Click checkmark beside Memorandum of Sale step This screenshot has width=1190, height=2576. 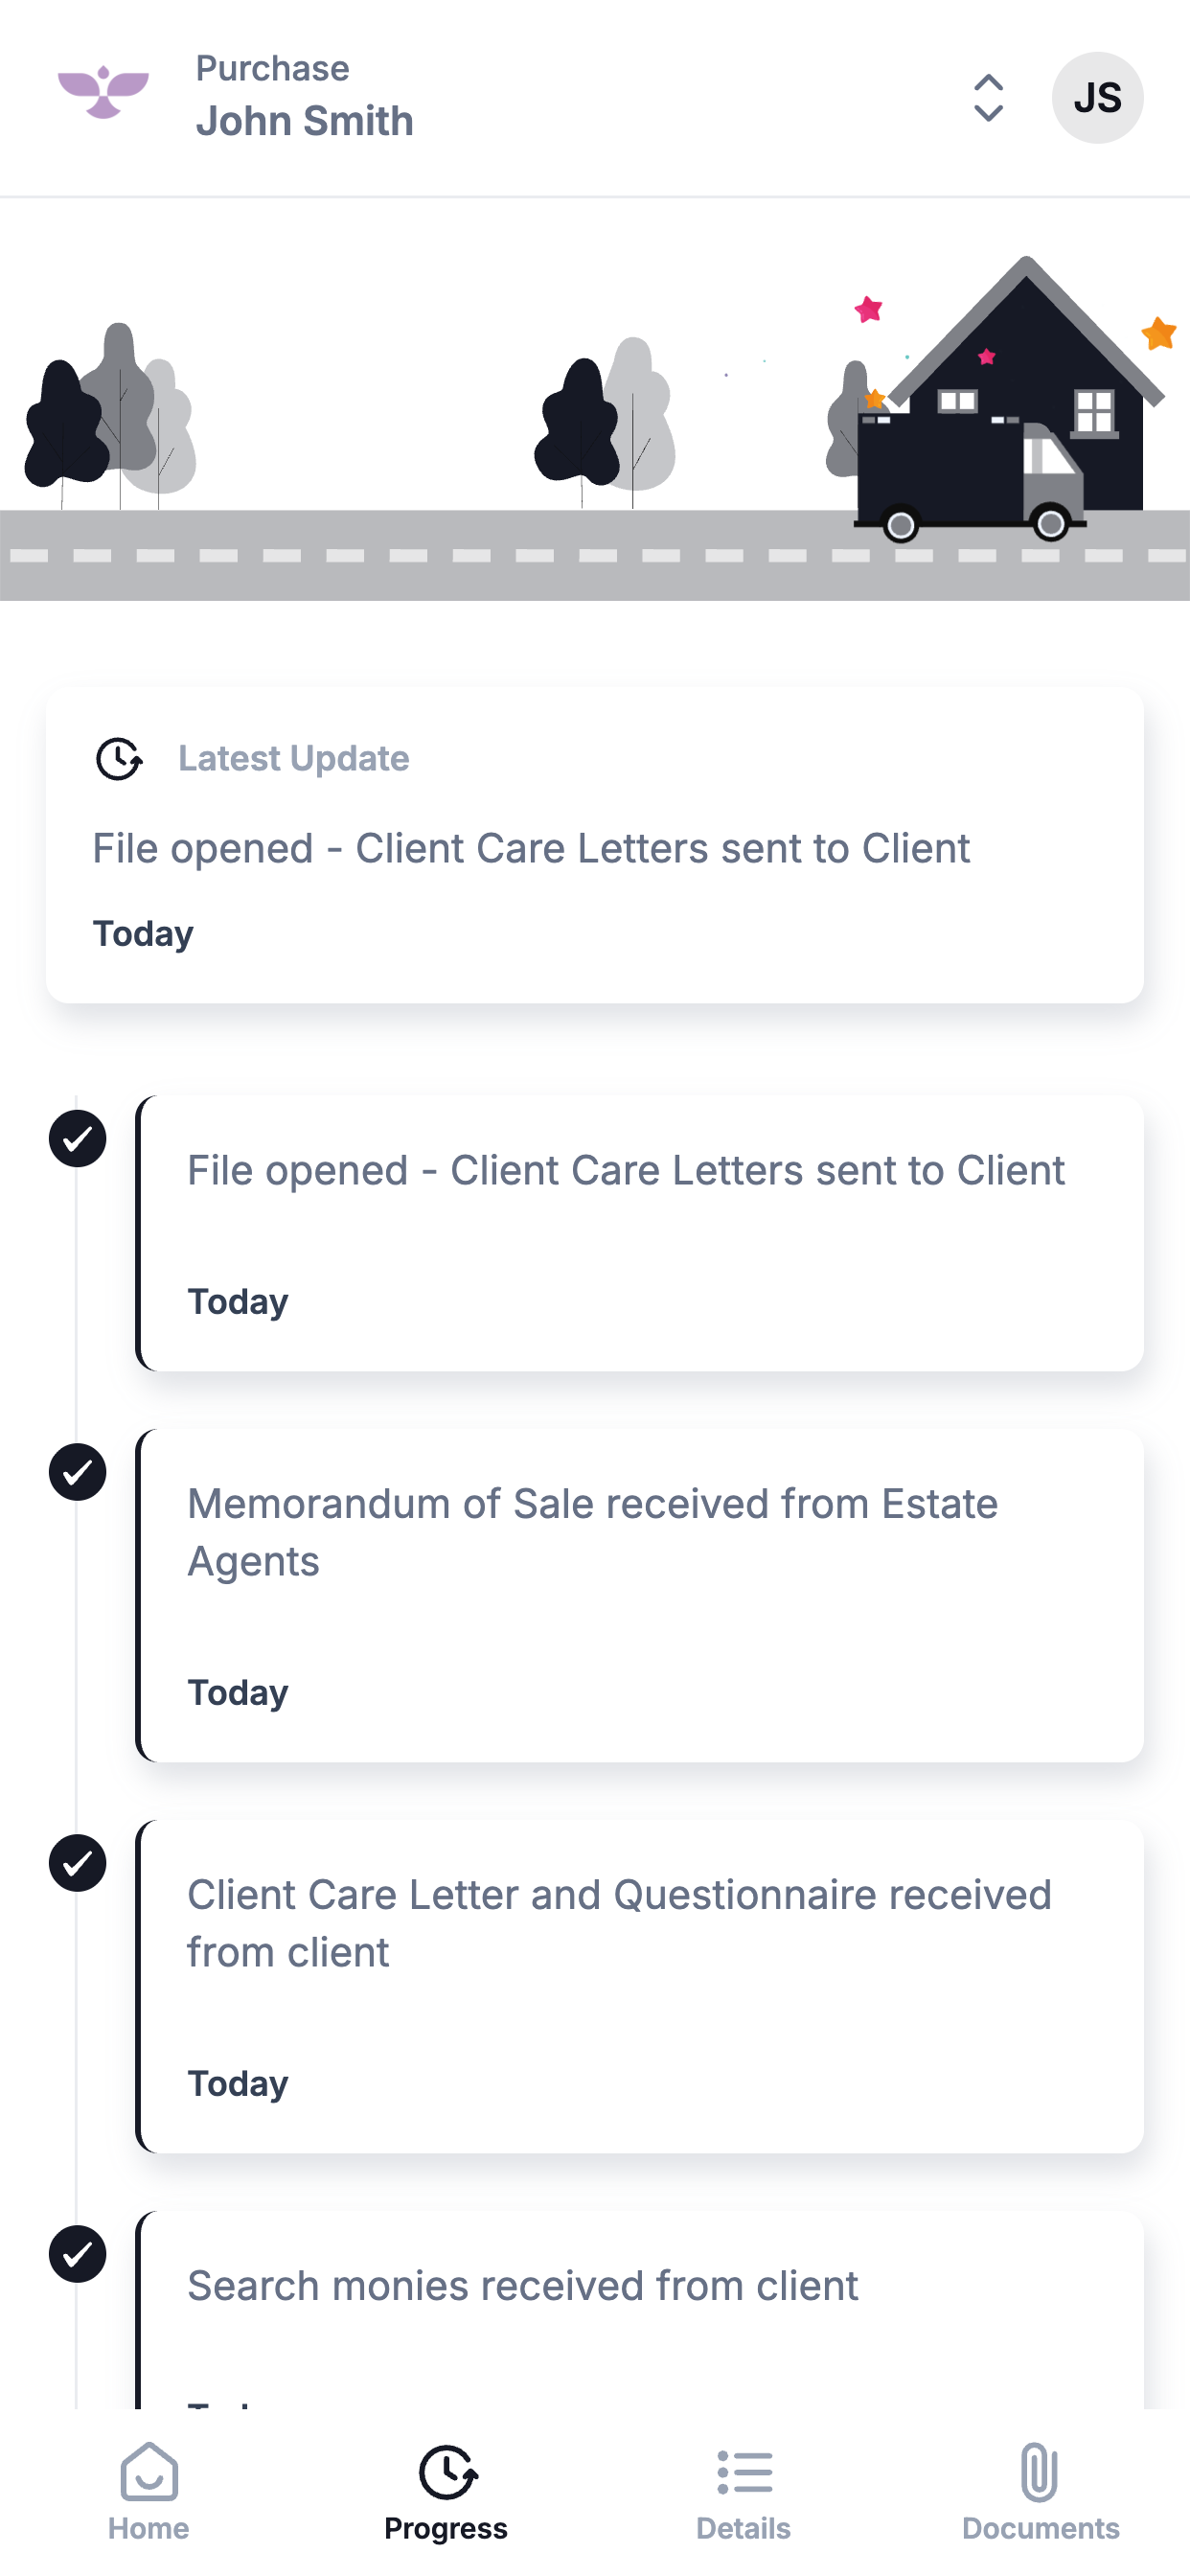click(x=78, y=1472)
